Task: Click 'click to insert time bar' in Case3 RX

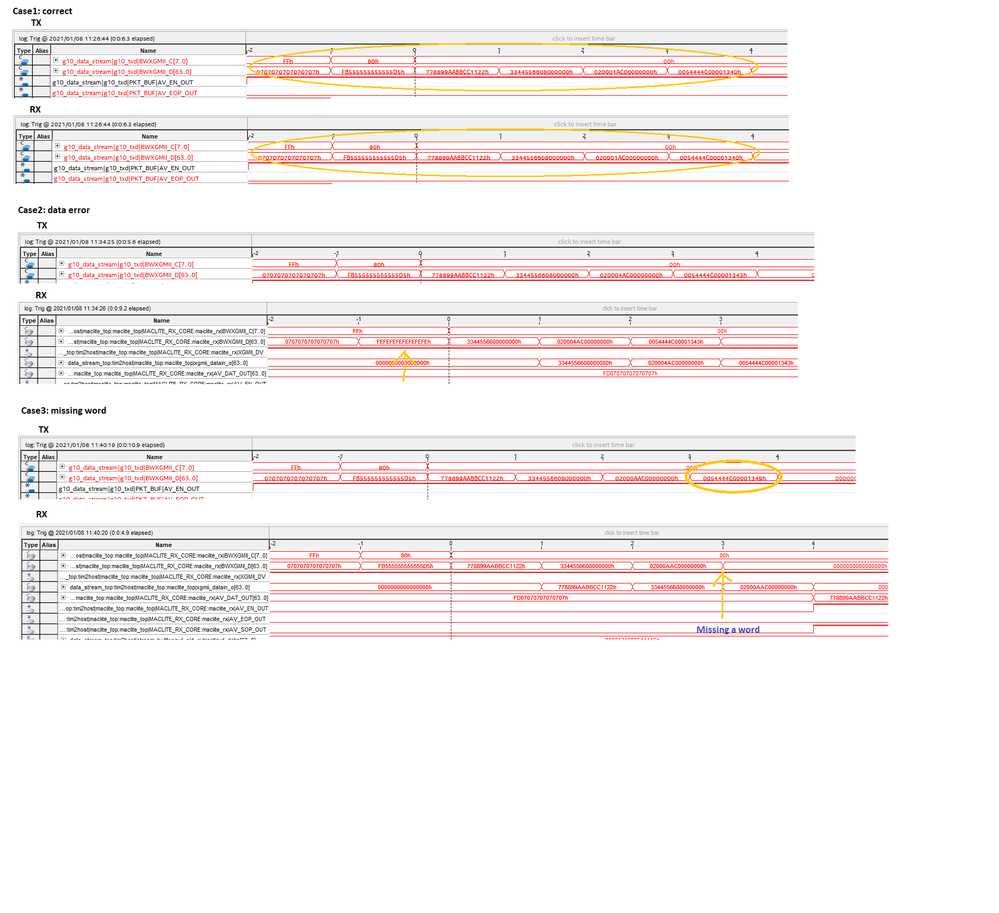Action: tap(631, 533)
